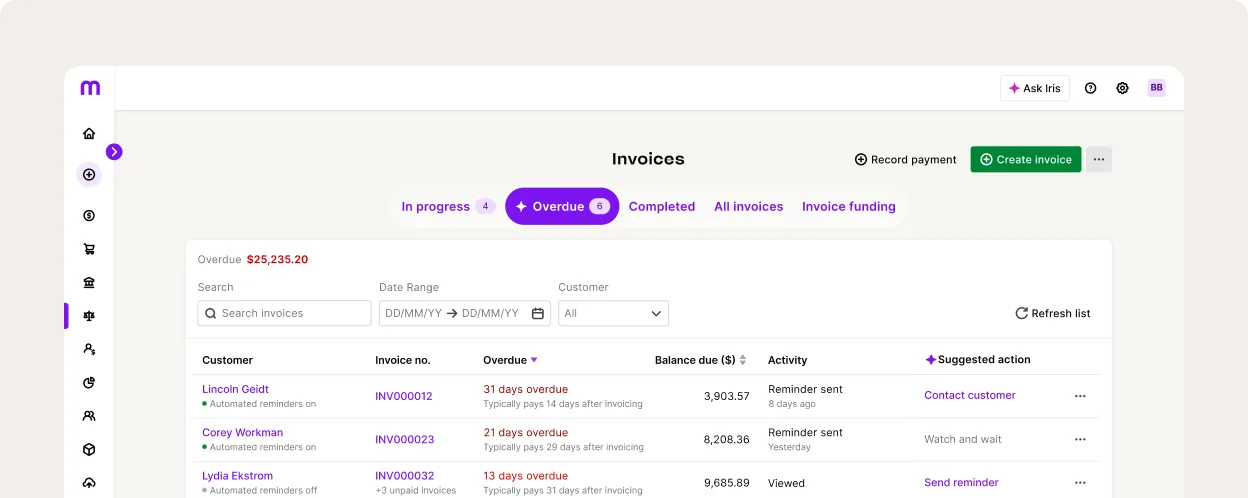Open the shopping cart sidebar icon
This screenshot has width=1248, height=498.
pyautogui.click(x=89, y=249)
